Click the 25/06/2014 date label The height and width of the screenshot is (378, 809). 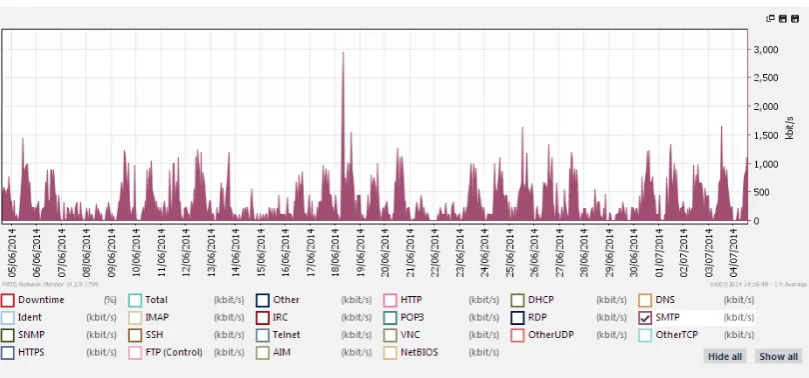(510, 253)
